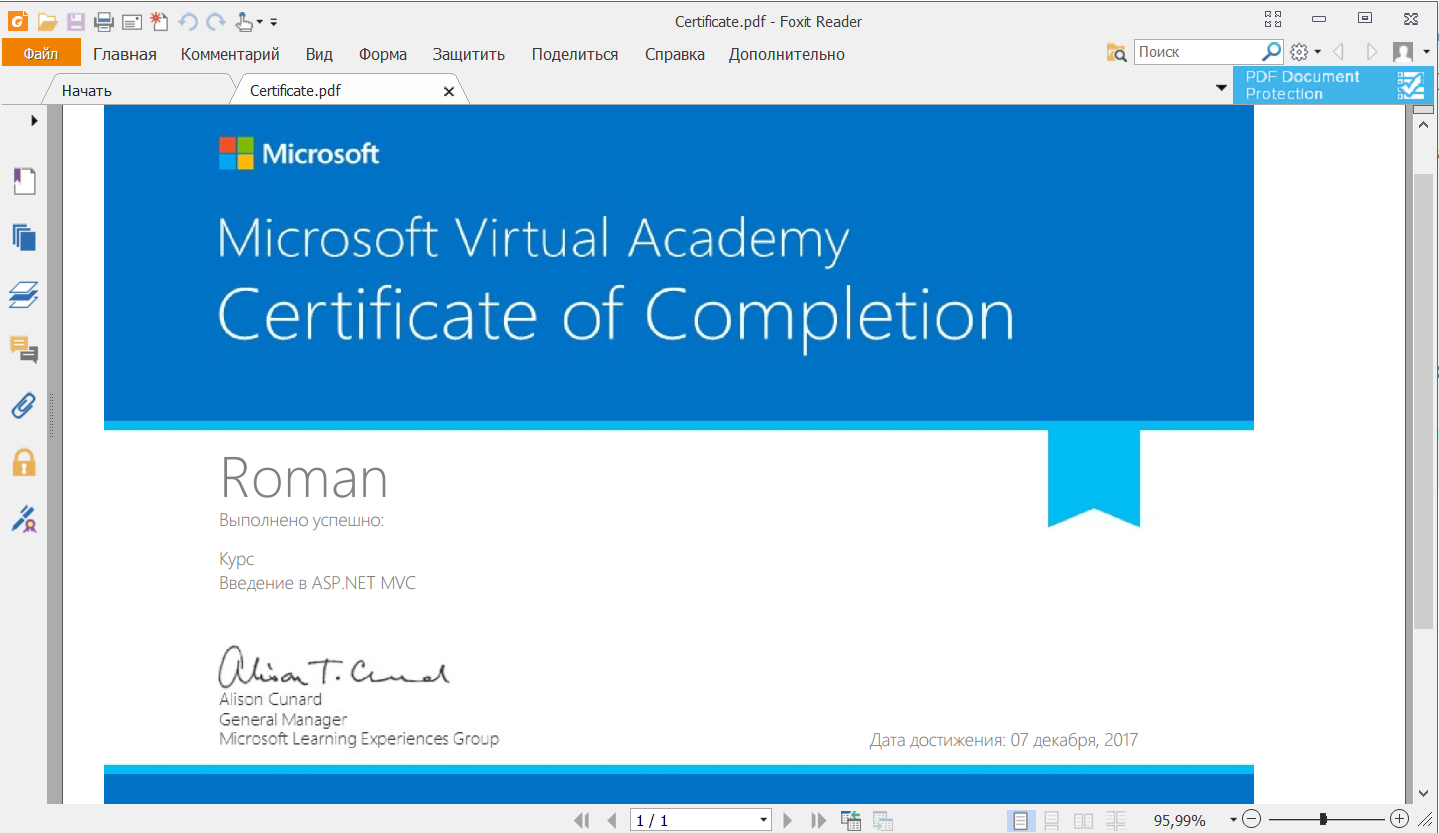Open the Comments panel

tap(24, 349)
